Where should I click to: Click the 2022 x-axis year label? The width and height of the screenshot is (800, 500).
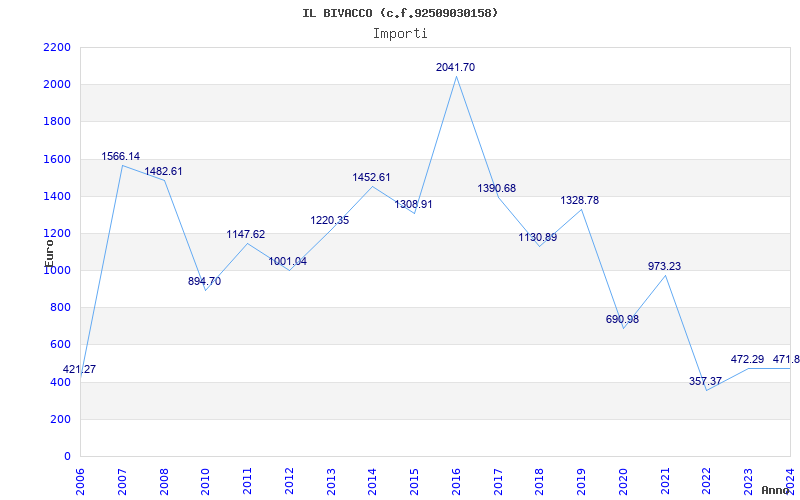(x=707, y=482)
